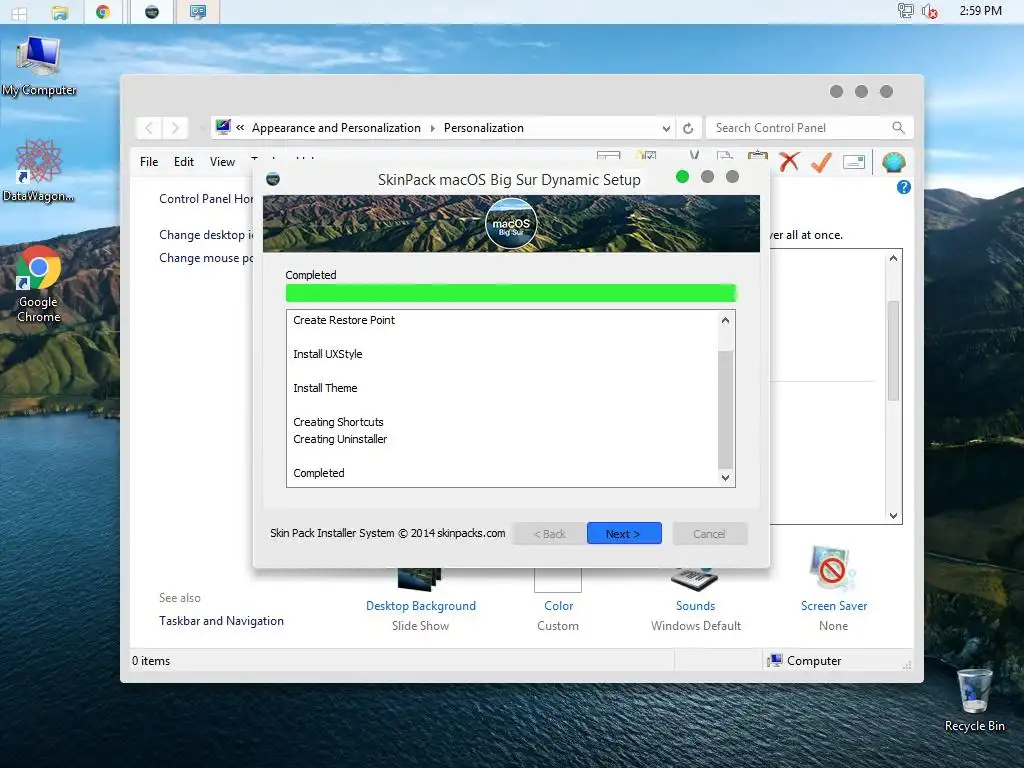
Task: Select the Google Chrome desktop shortcut
Action: point(39,284)
